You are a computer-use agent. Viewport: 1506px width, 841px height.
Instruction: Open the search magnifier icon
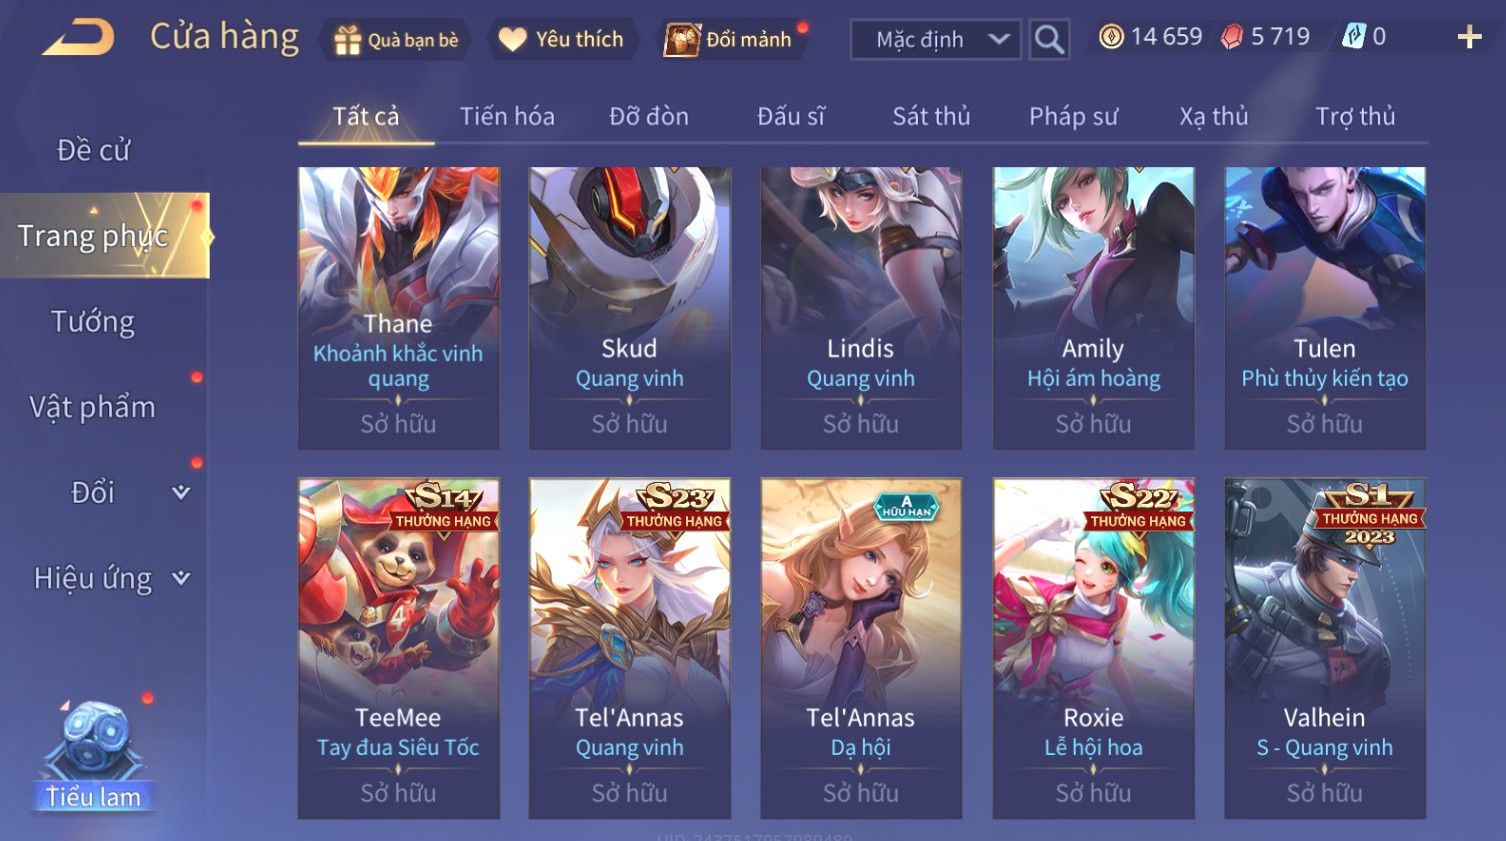tap(1049, 40)
